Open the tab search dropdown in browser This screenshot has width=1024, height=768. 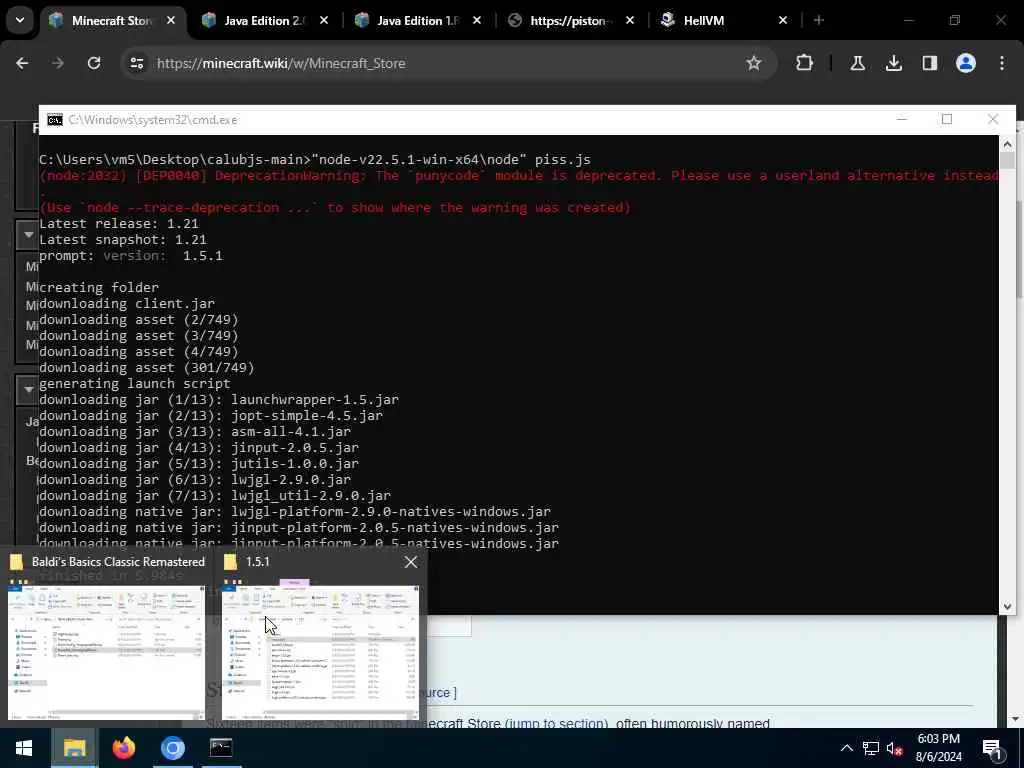tap(20, 20)
